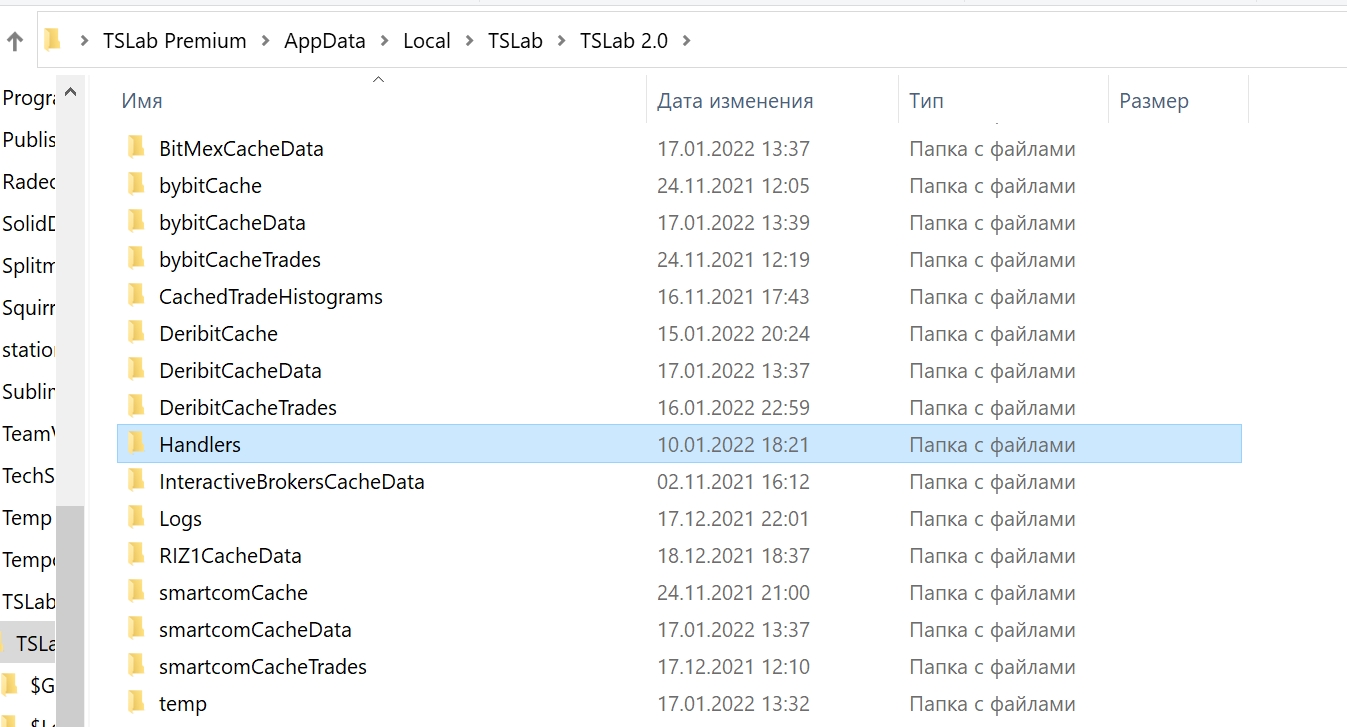Viewport: 1347px width, 727px height.
Task: Select the bybitCache folder icon
Action: point(137,185)
